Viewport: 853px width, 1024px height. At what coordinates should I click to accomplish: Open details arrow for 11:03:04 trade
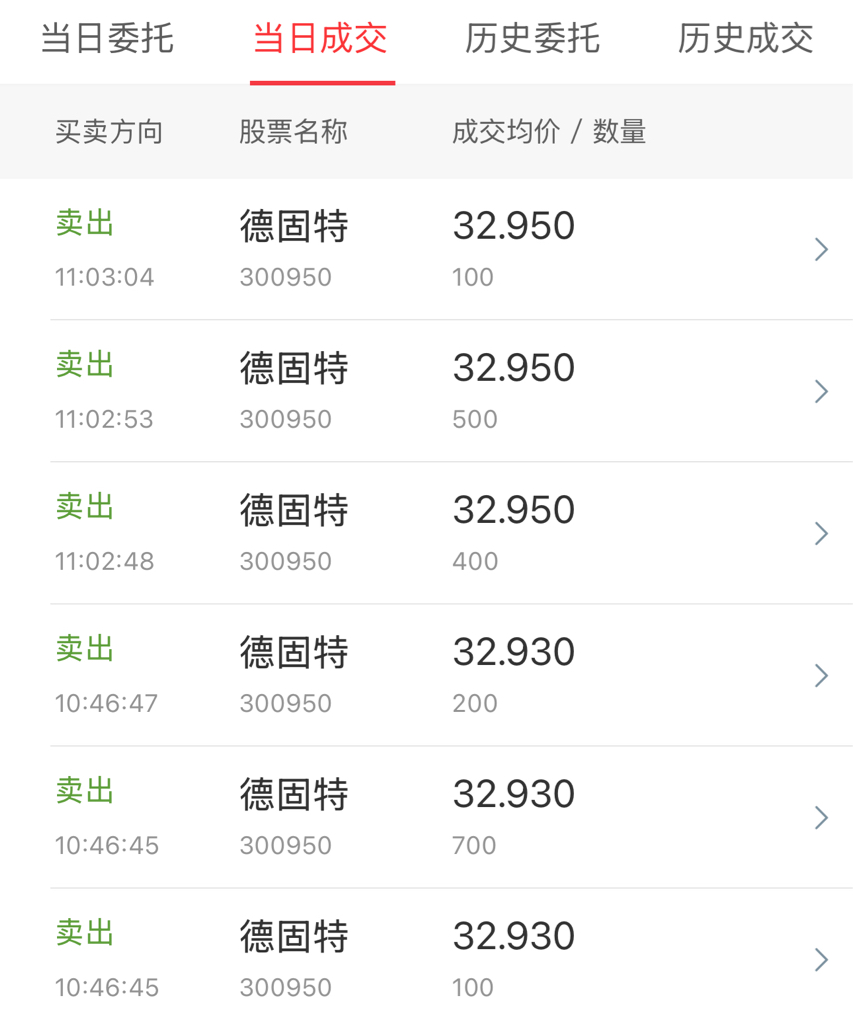click(x=822, y=249)
